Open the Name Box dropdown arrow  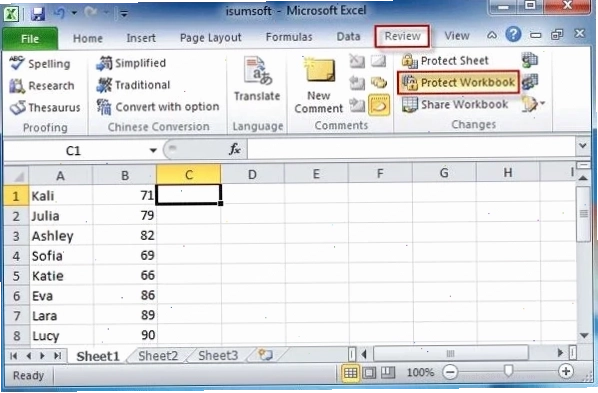(x=153, y=150)
